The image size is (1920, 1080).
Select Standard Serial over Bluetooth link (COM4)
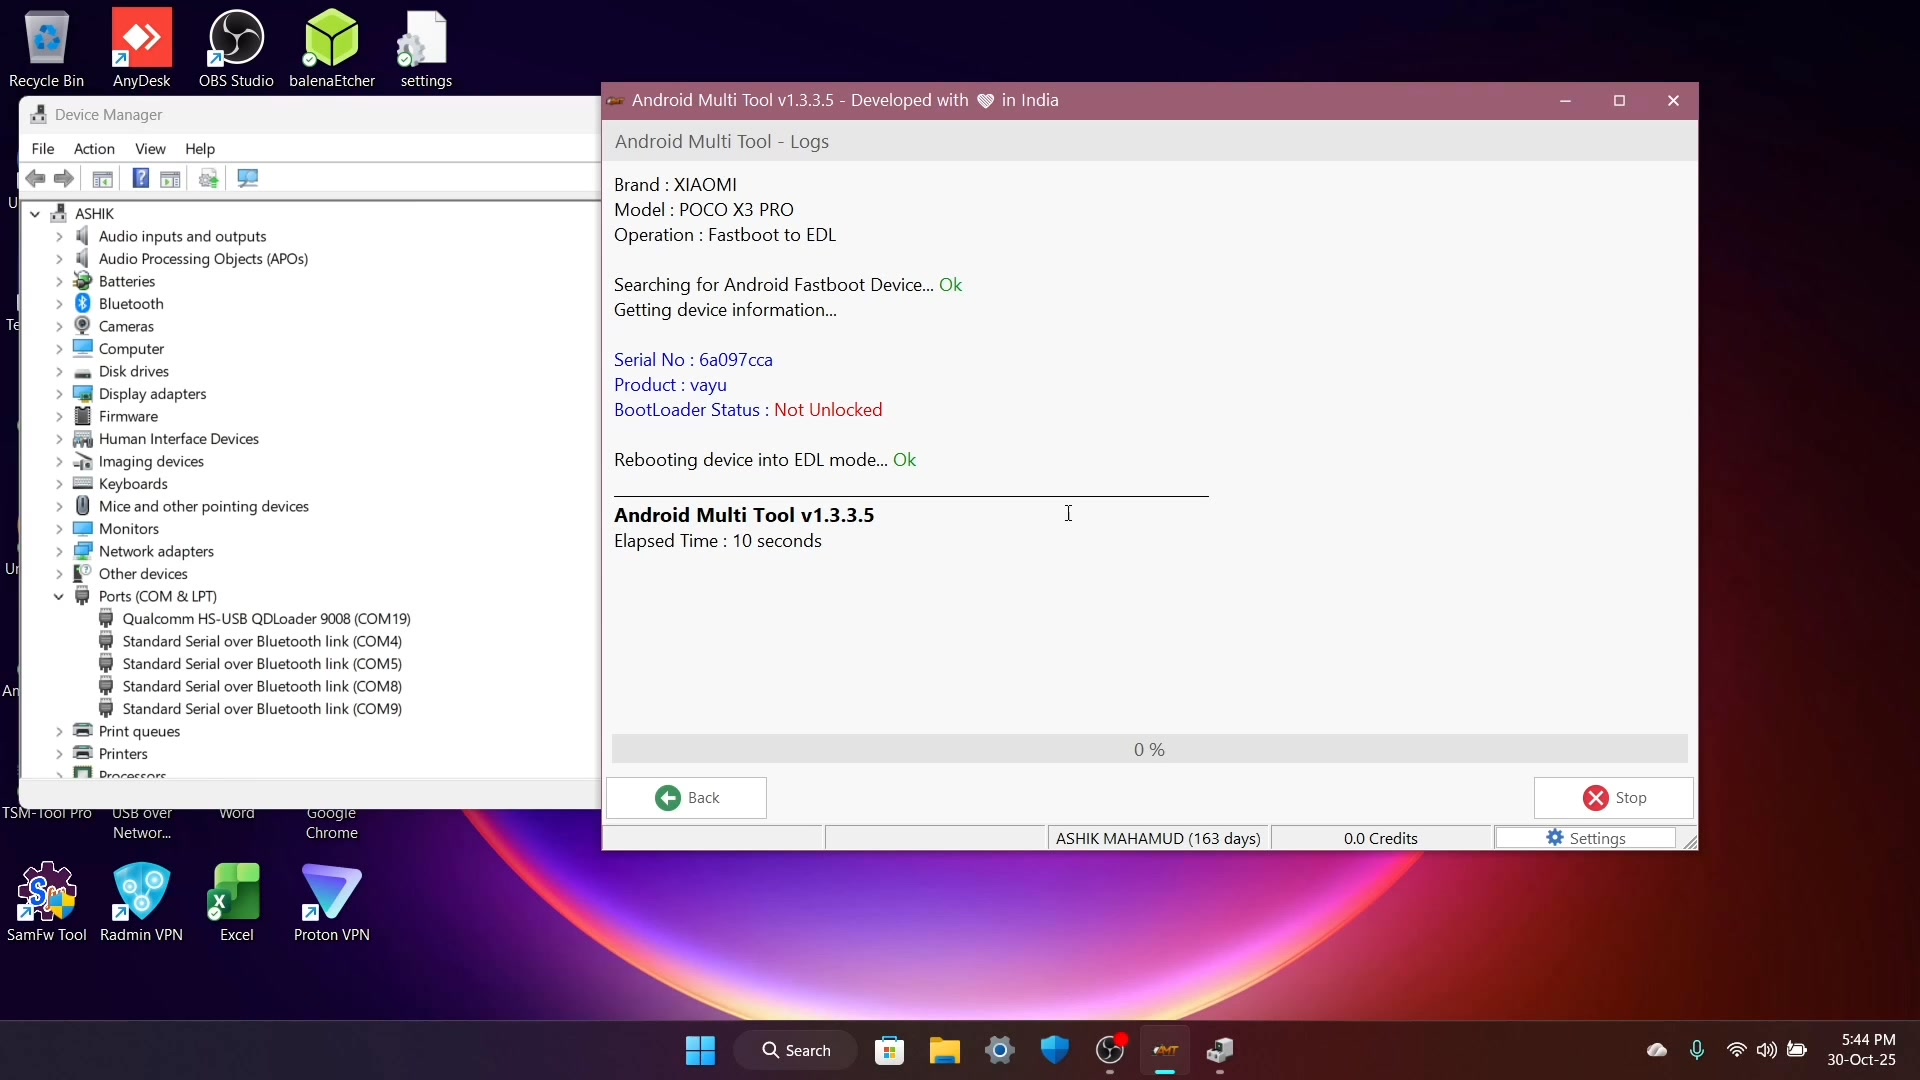(262, 642)
